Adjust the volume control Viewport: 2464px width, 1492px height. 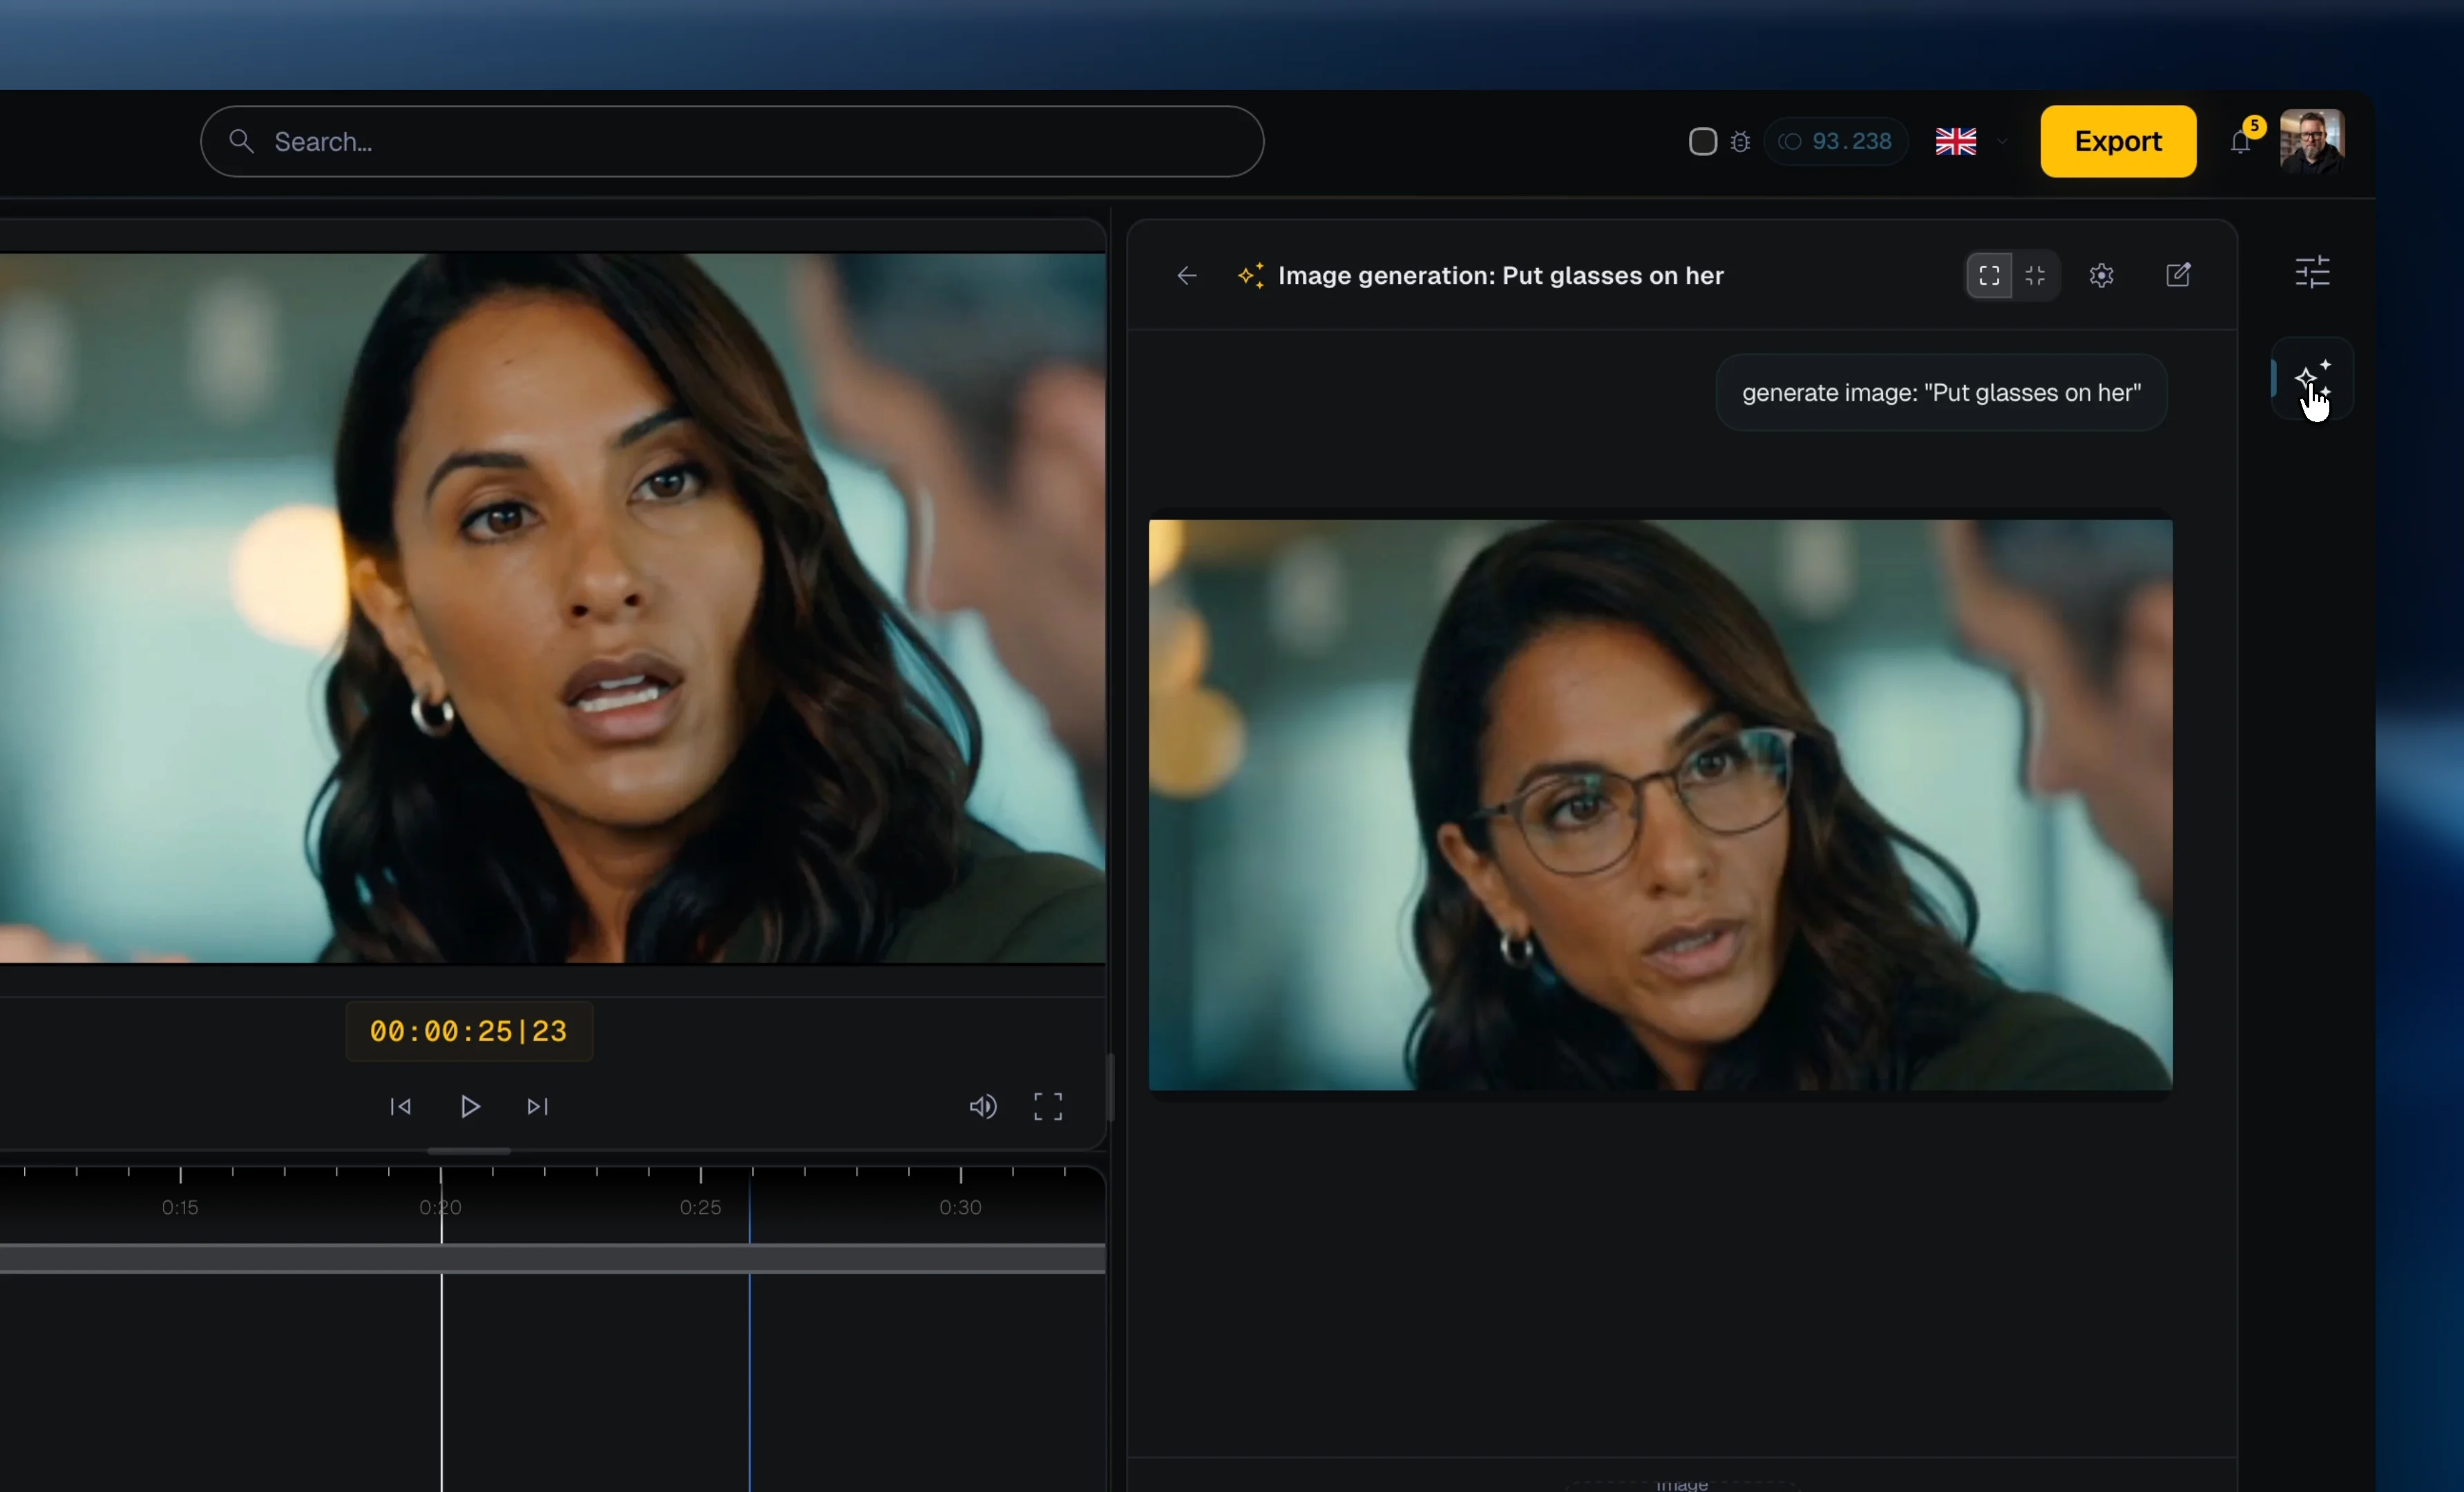click(983, 1106)
